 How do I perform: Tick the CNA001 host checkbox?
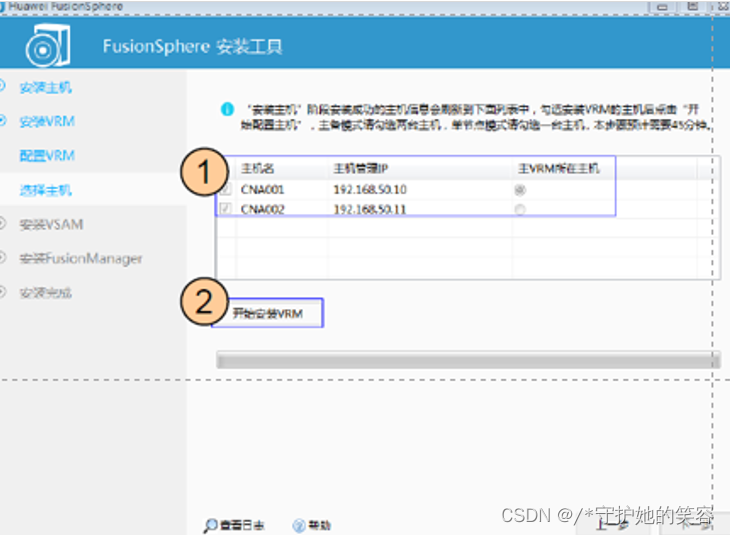(226, 190)
